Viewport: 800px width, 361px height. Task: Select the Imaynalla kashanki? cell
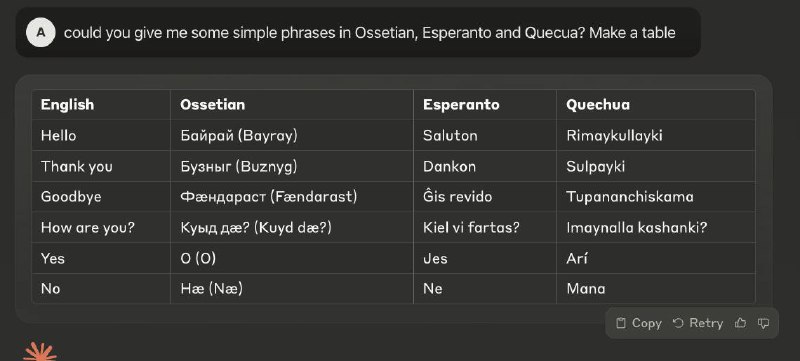click(x=656, y=227)
